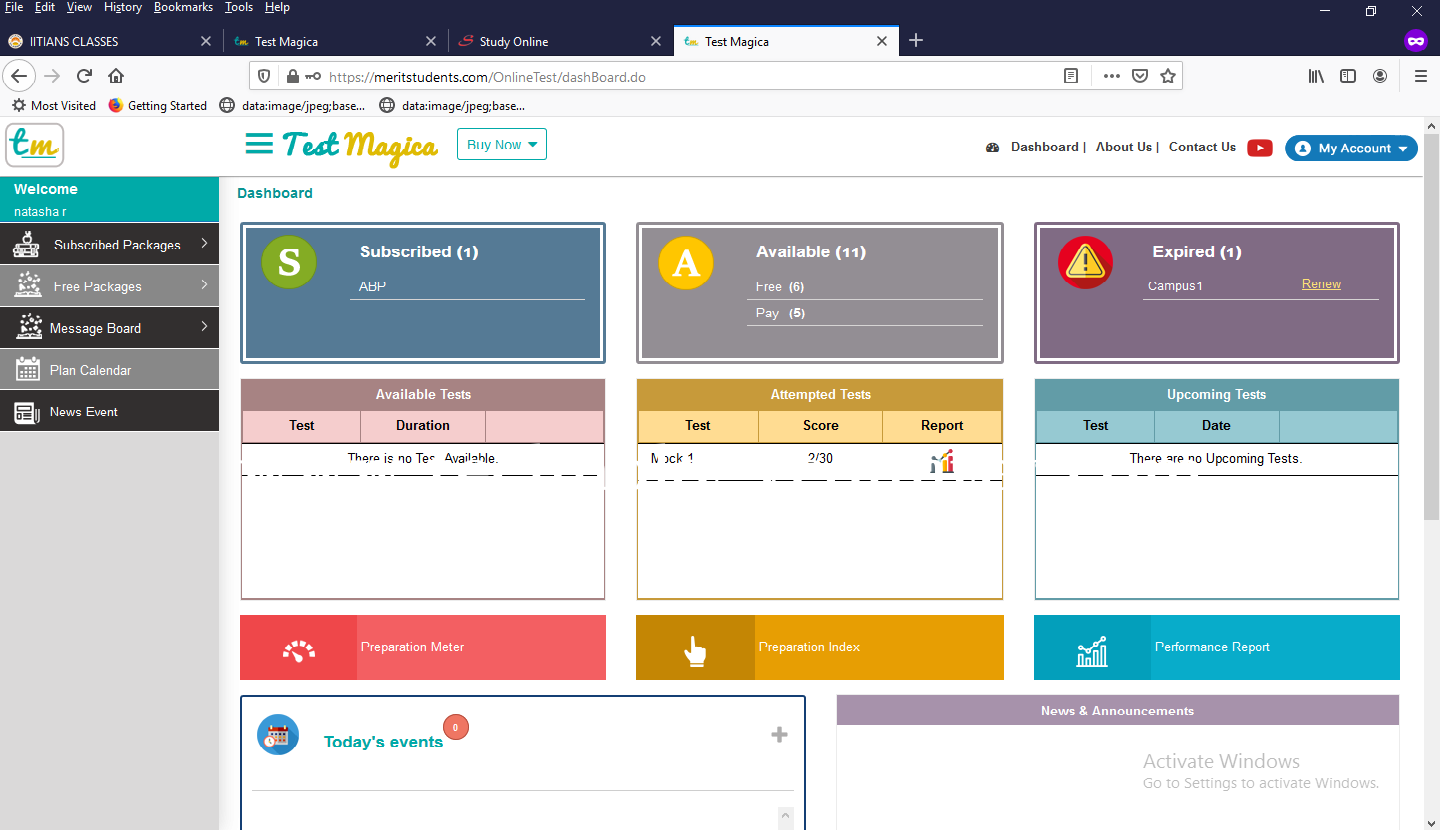Toggle the hamburger sidebar menu icon

259,145
